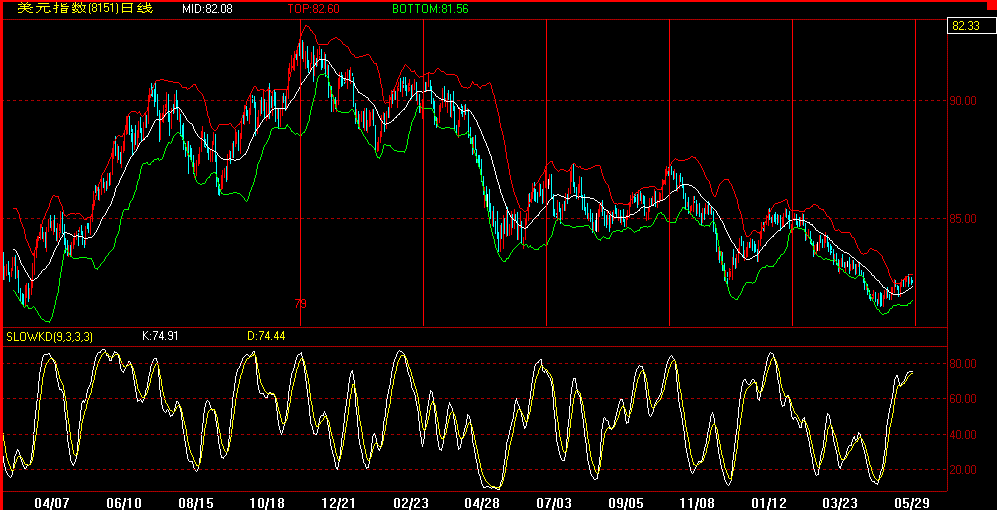Select the 11/08 date label
The width and height of the screenshot is (997, 510).
[x=698, y=502]
